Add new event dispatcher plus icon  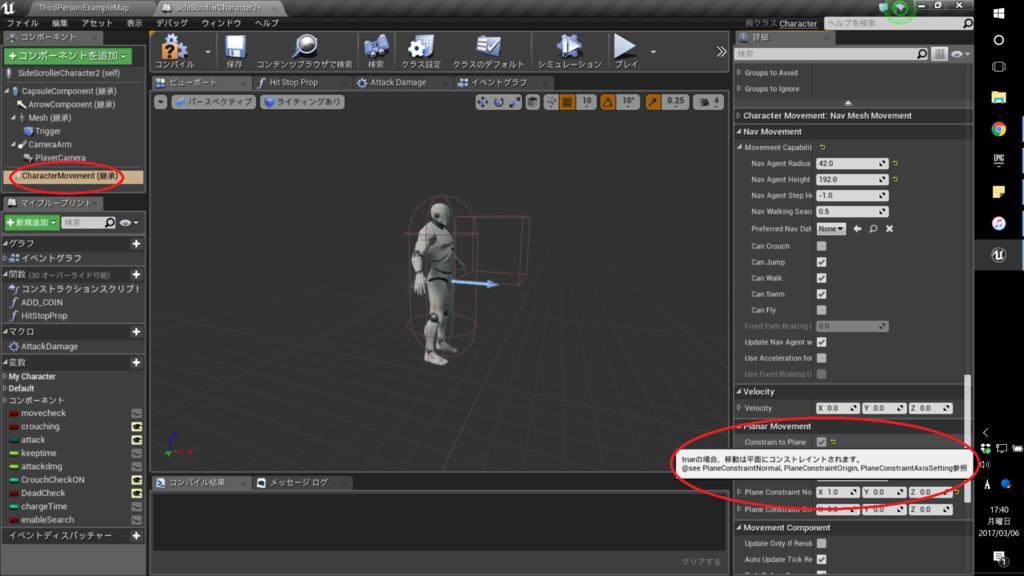pyautogui.click(x=136, y=536)
